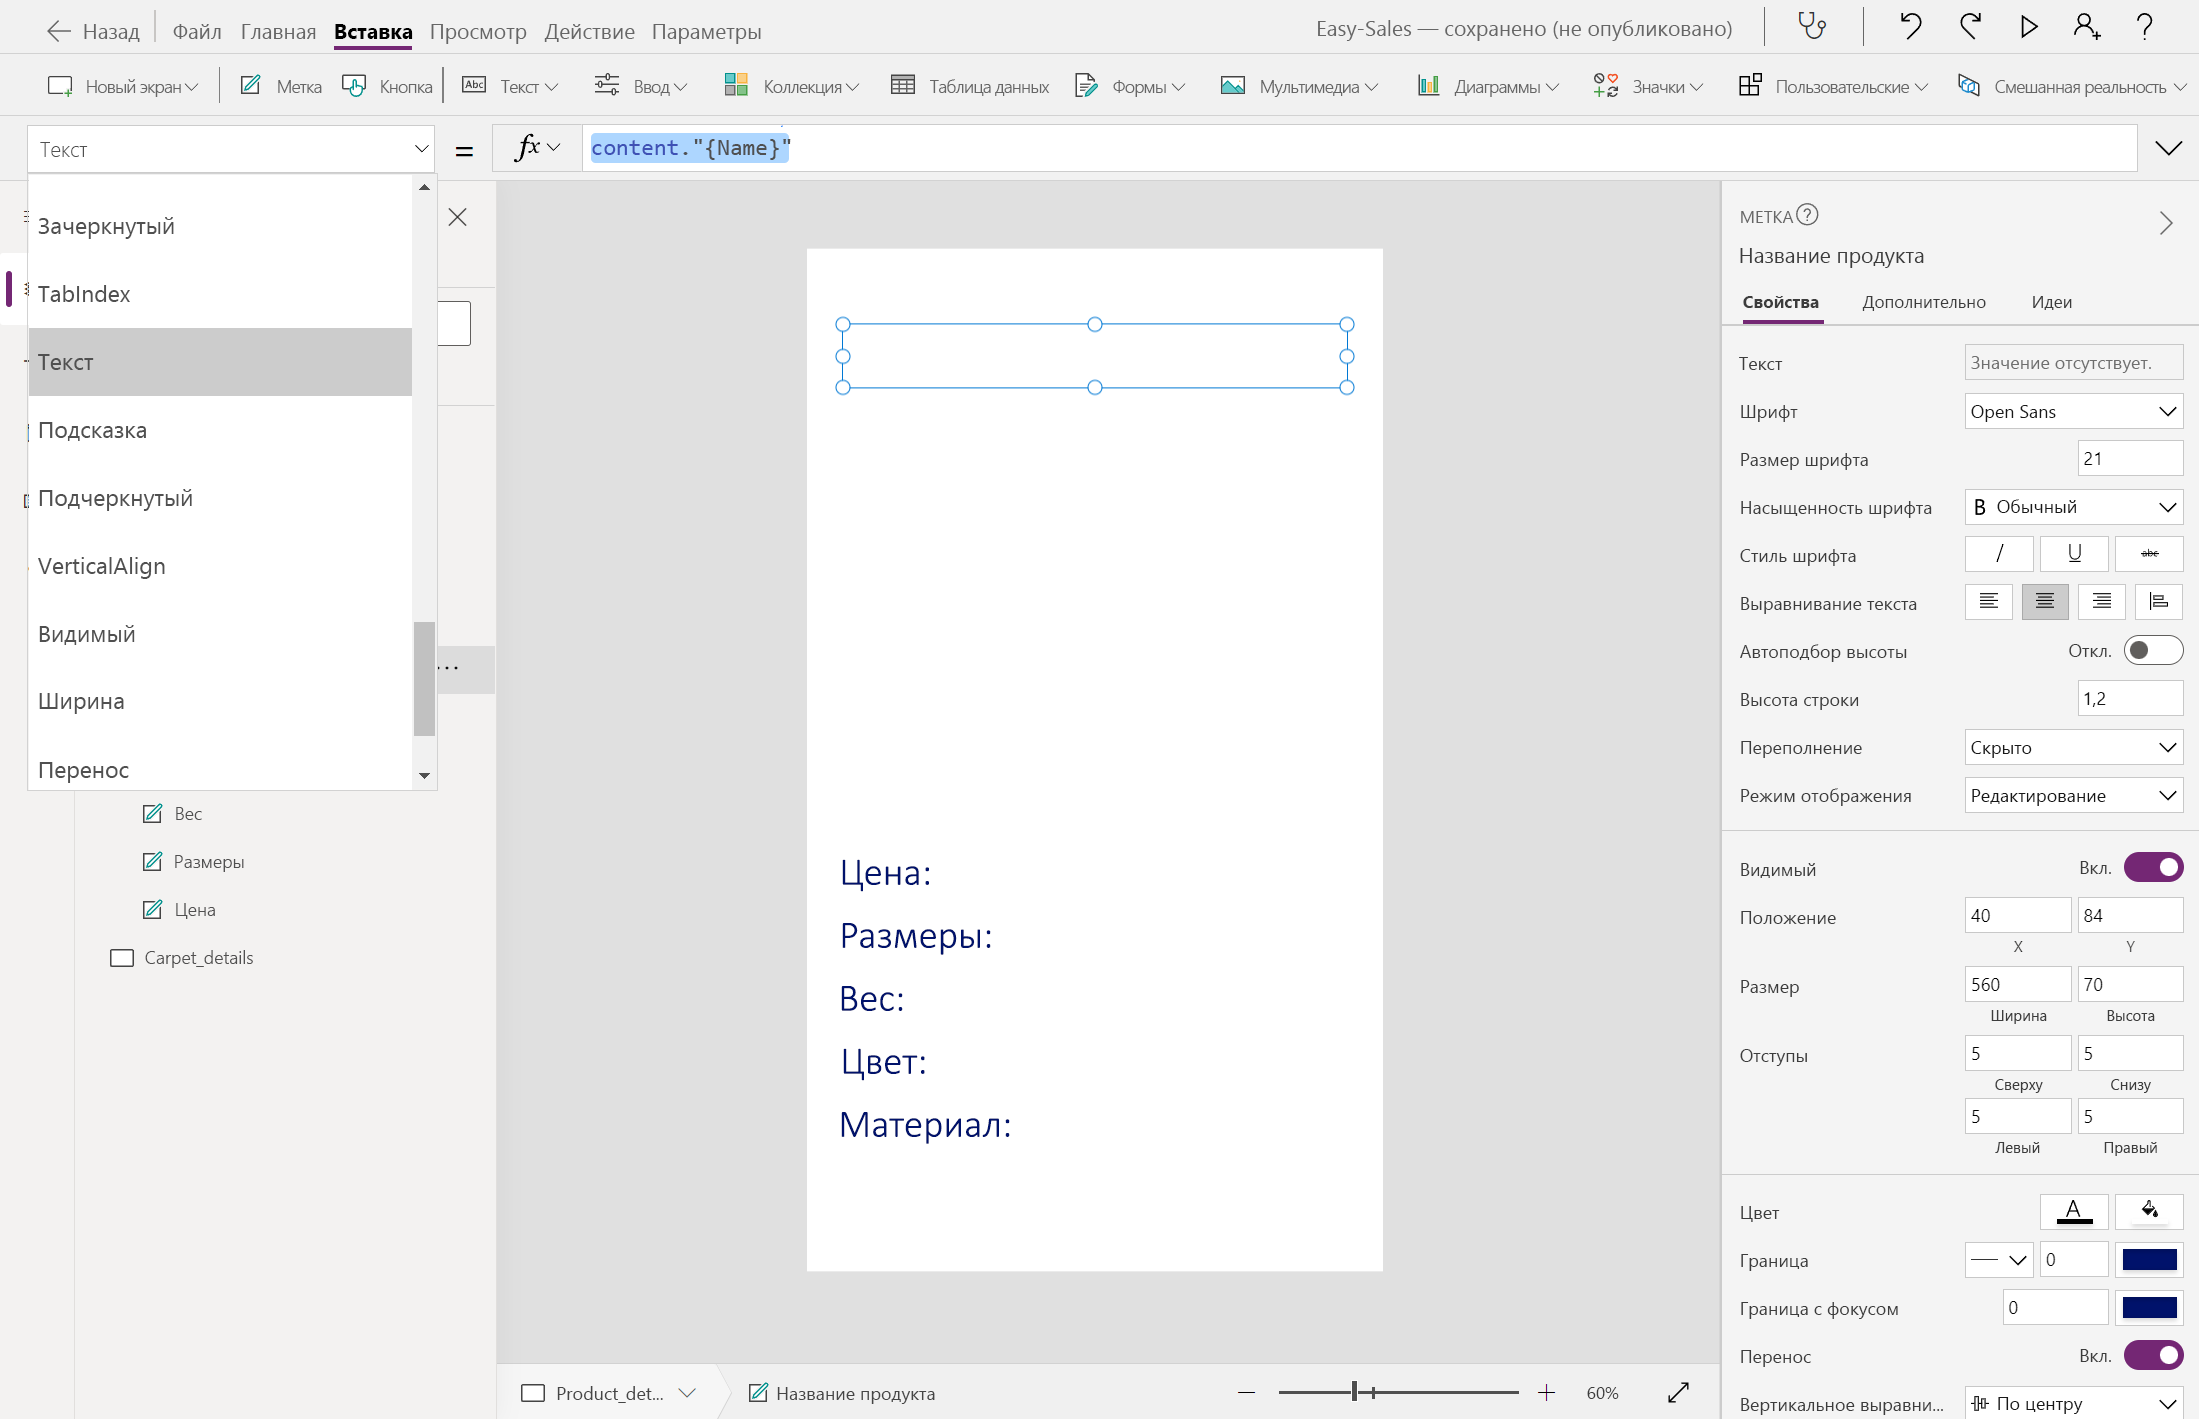The height and width of the screenshot is (1419, 2199).
Task: Open the Шрифт Open Sans dropdown
Action: (x=2072, y=411)
